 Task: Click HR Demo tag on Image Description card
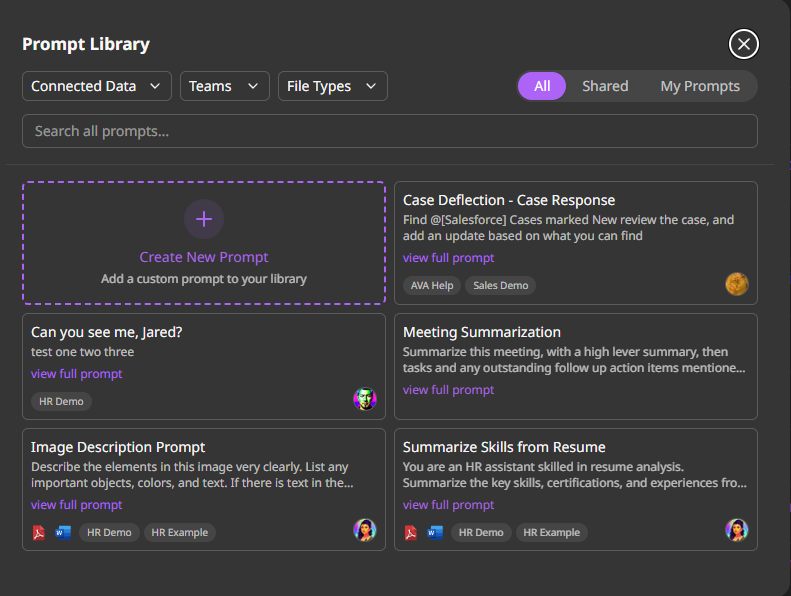pyautogui.click(x=109, y=533)
